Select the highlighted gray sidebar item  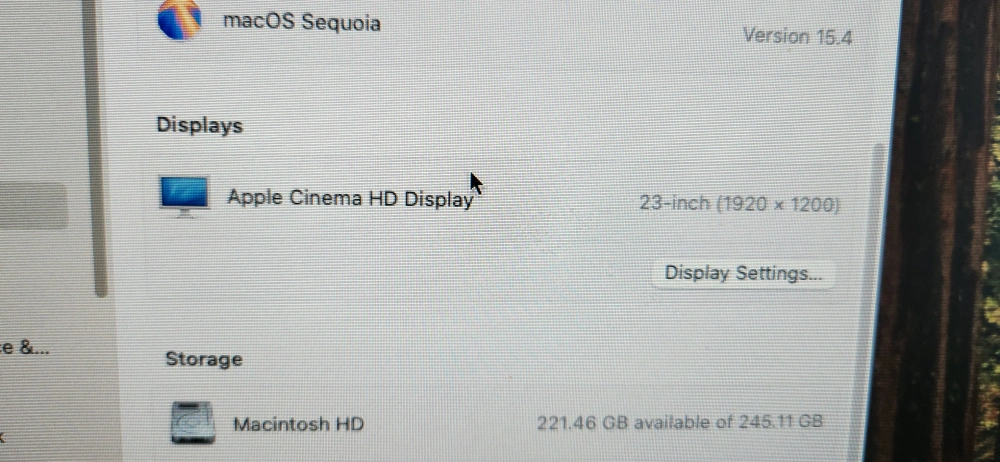click(33, 205)
